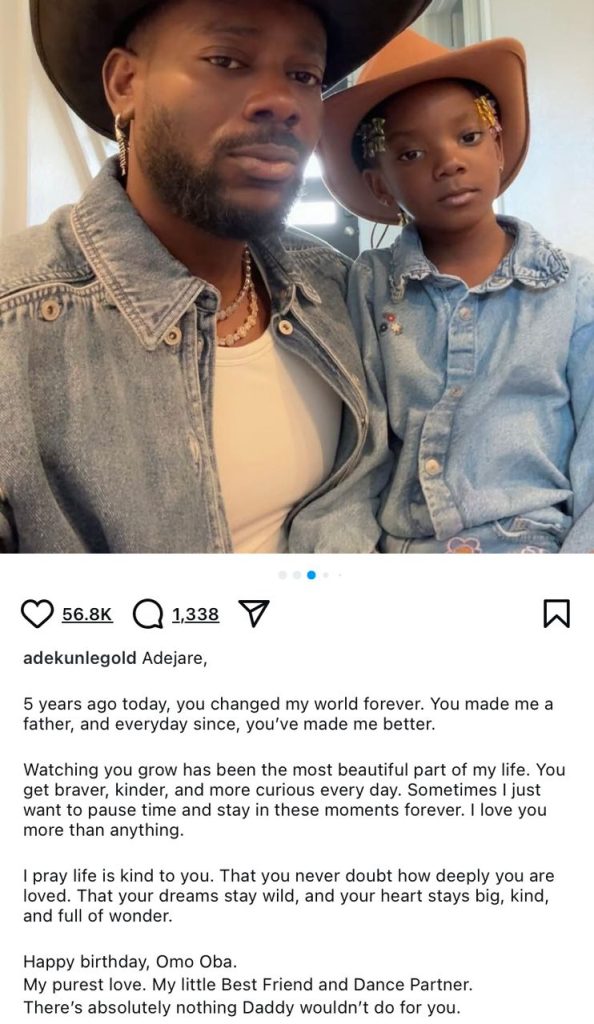Select the "There's absolutely nothing Daddy" line
Viewport: 594px width, 1024px height.
(242, 1007)
